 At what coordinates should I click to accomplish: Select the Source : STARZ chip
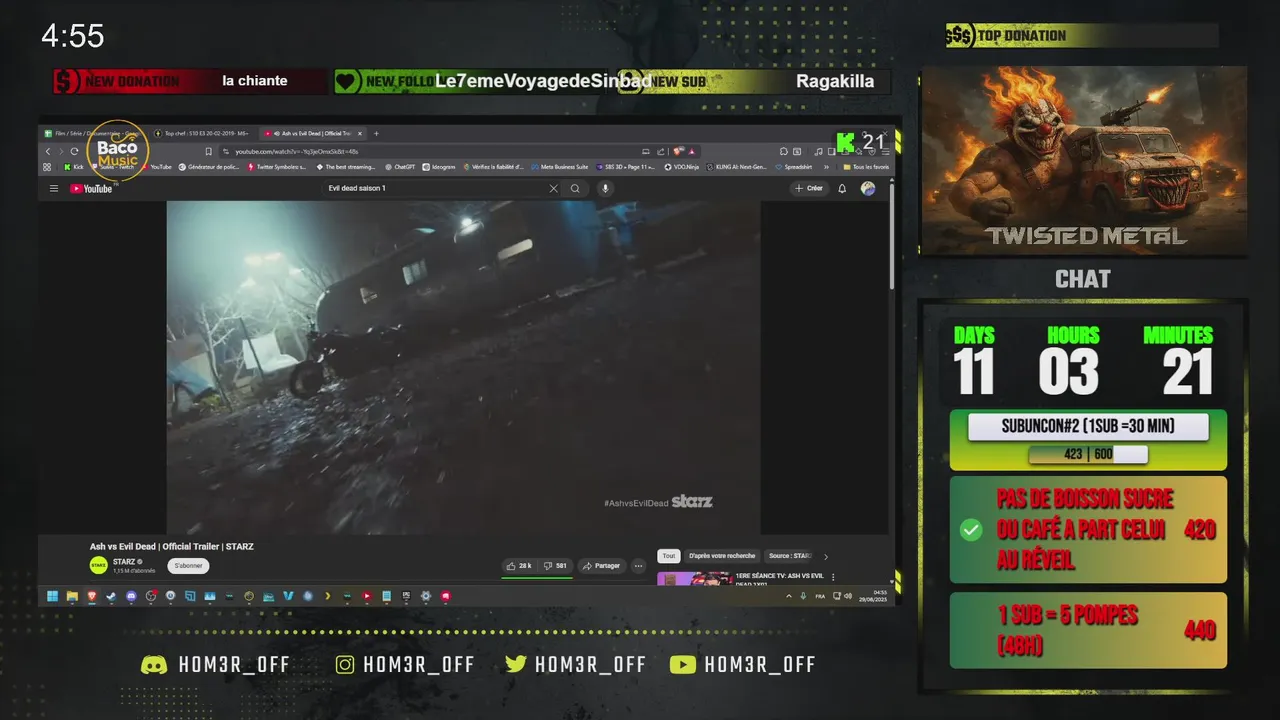[790, 556]
